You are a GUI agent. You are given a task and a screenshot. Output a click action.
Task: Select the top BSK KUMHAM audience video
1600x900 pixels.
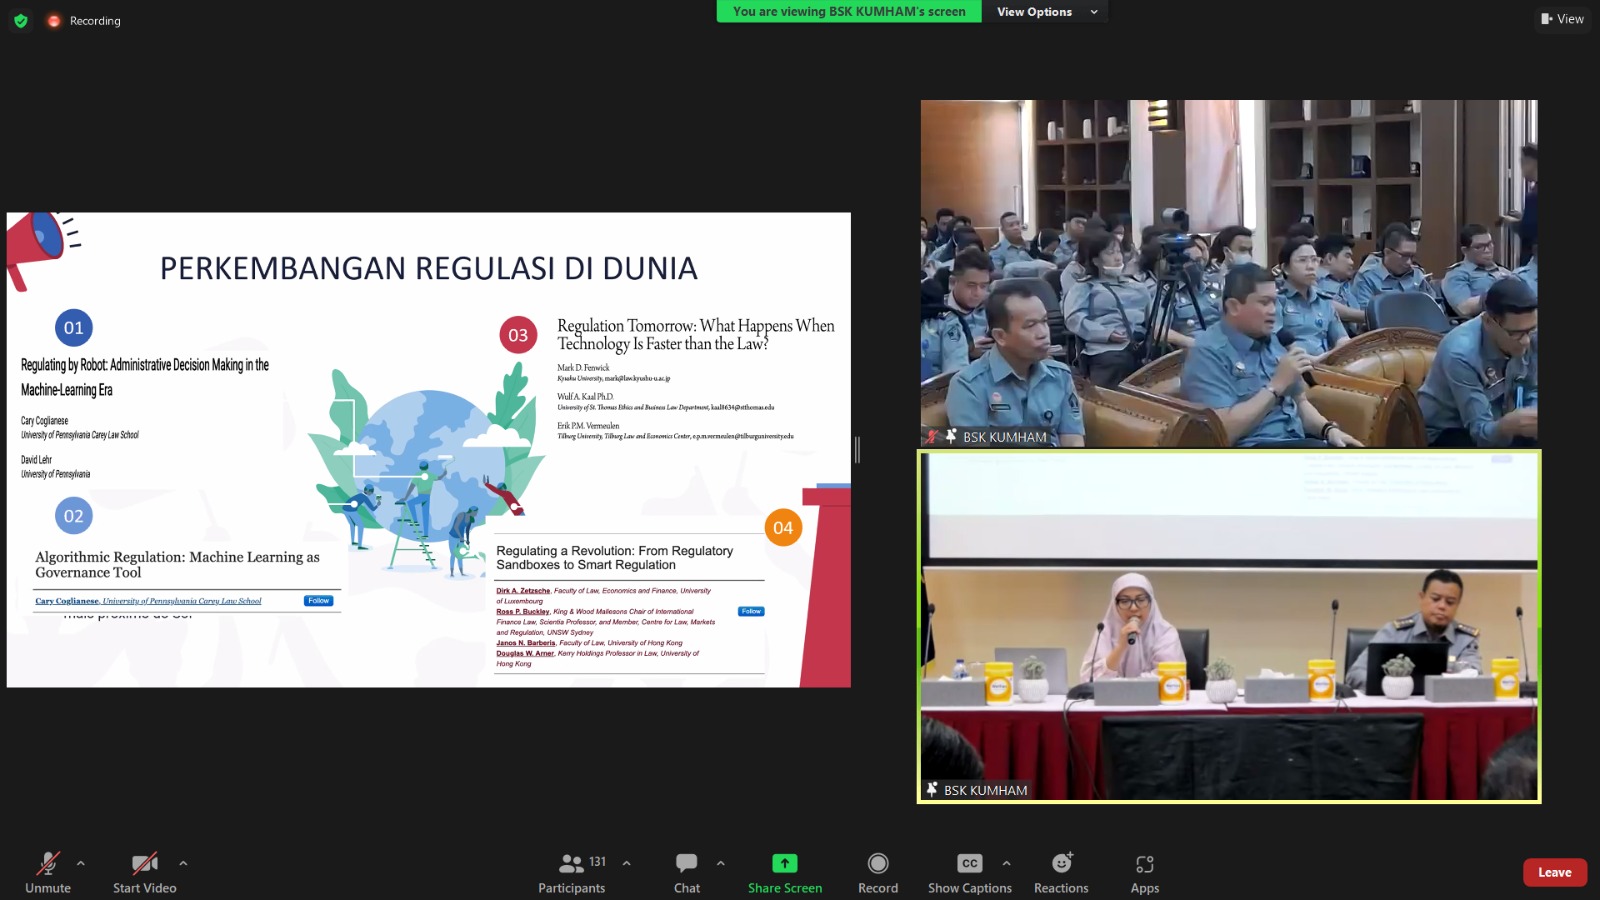[x=1229, y=272]
